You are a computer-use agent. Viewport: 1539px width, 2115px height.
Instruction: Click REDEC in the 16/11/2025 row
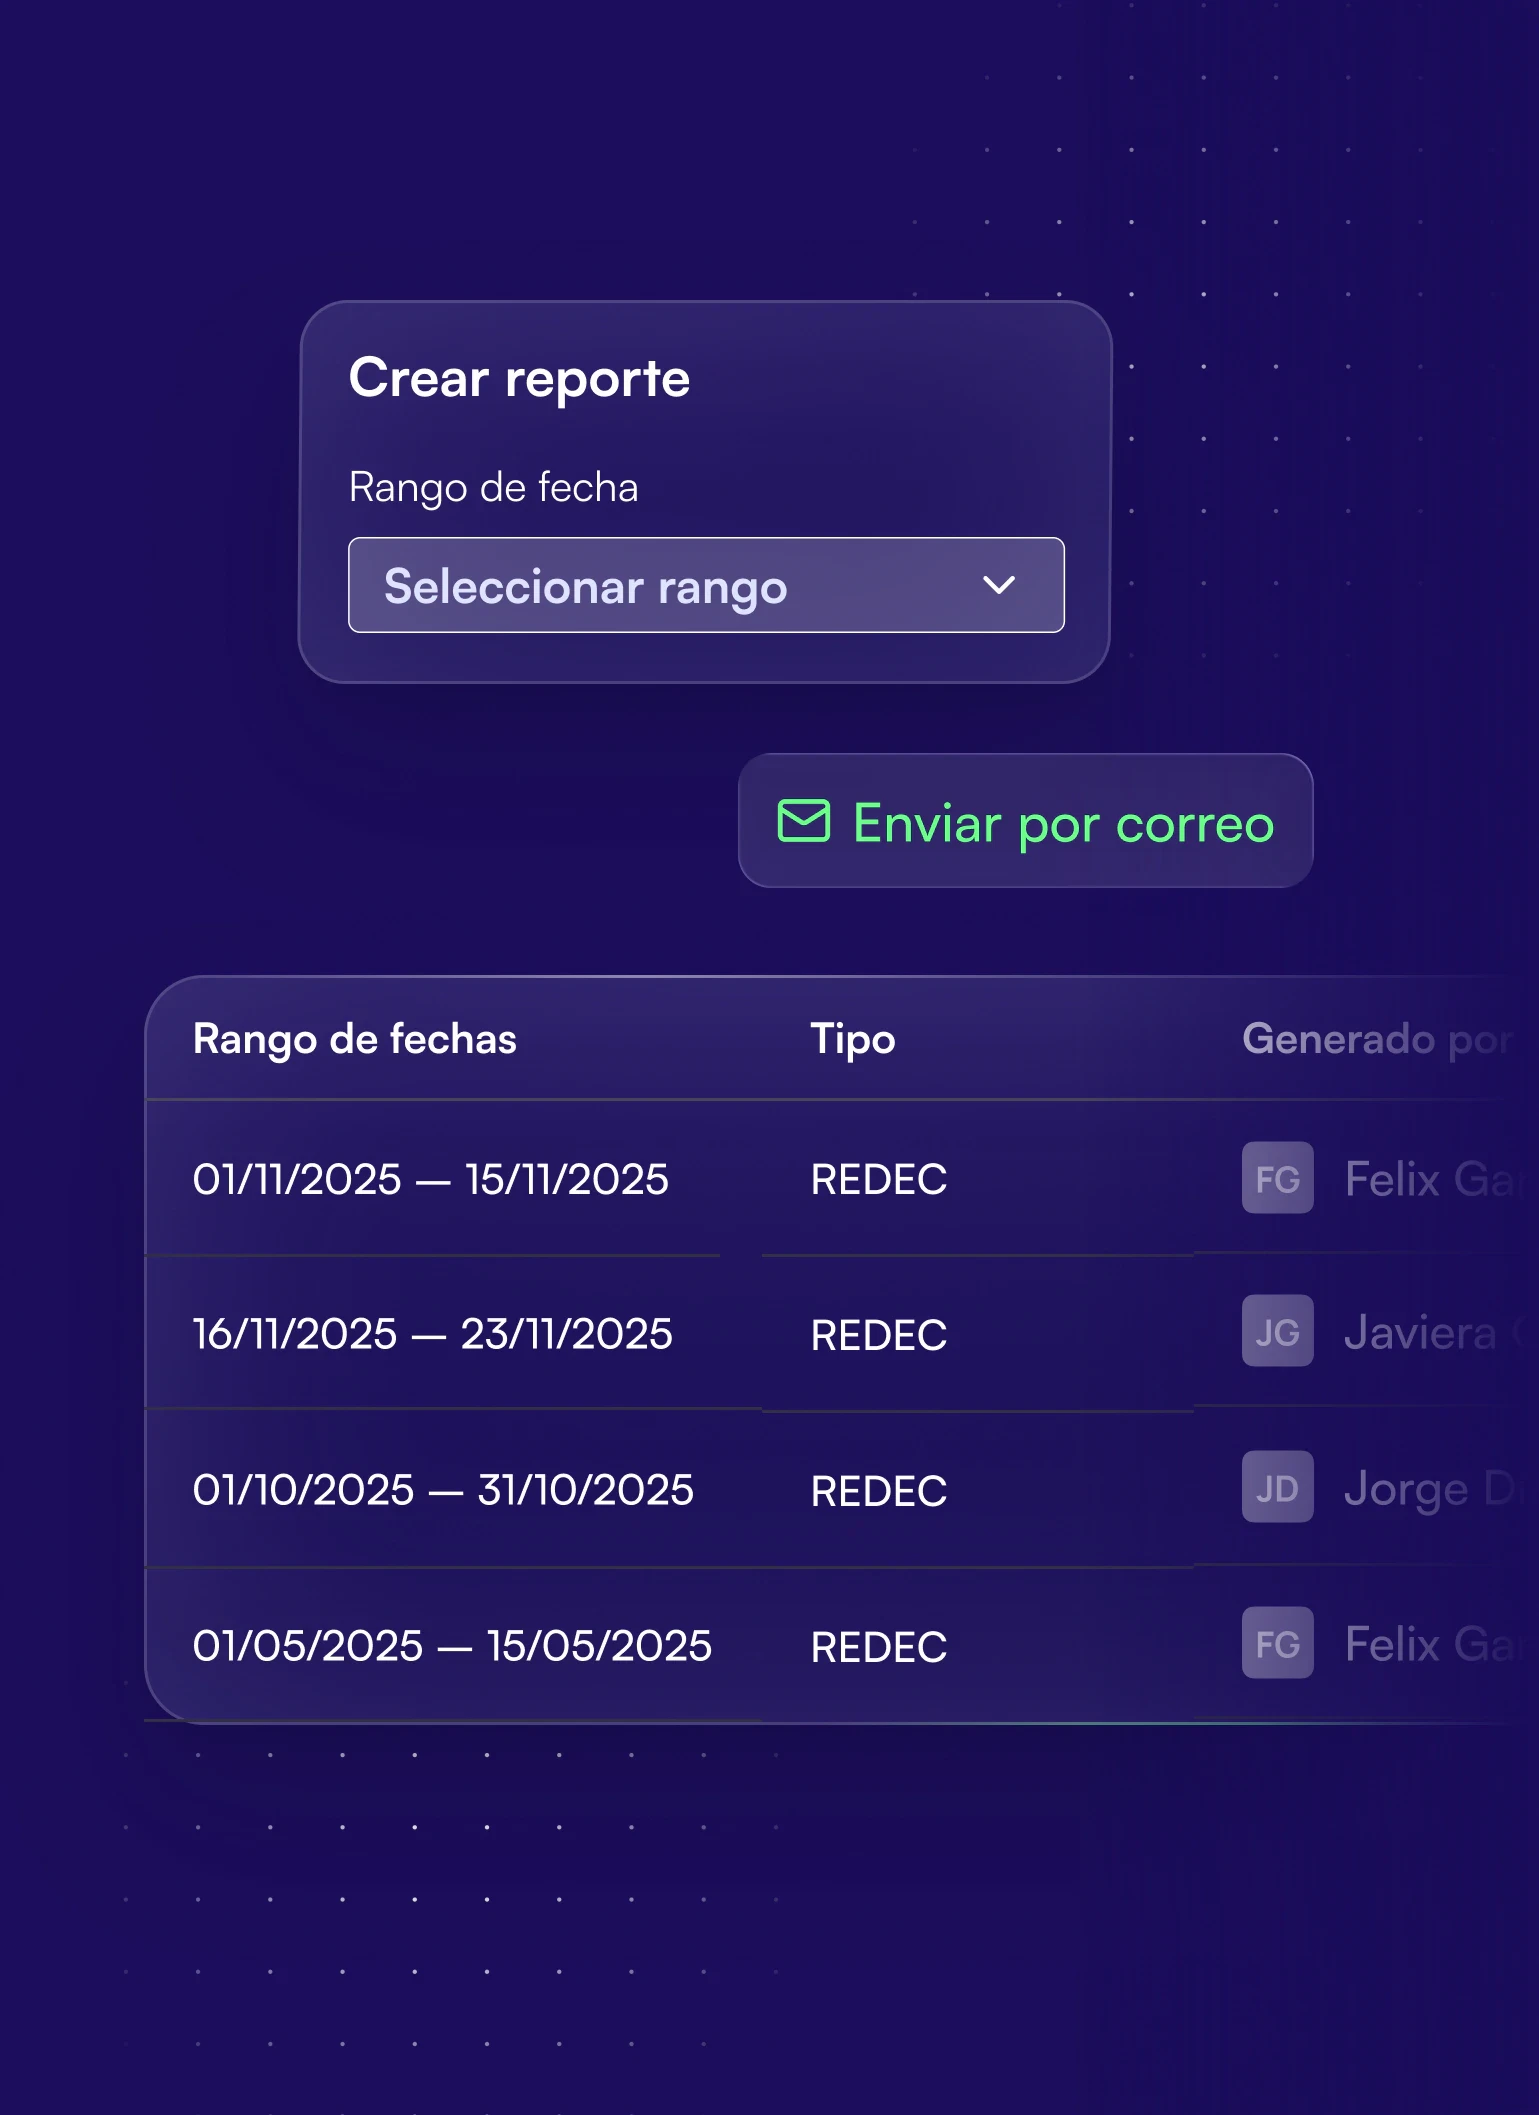point(879,1336)
